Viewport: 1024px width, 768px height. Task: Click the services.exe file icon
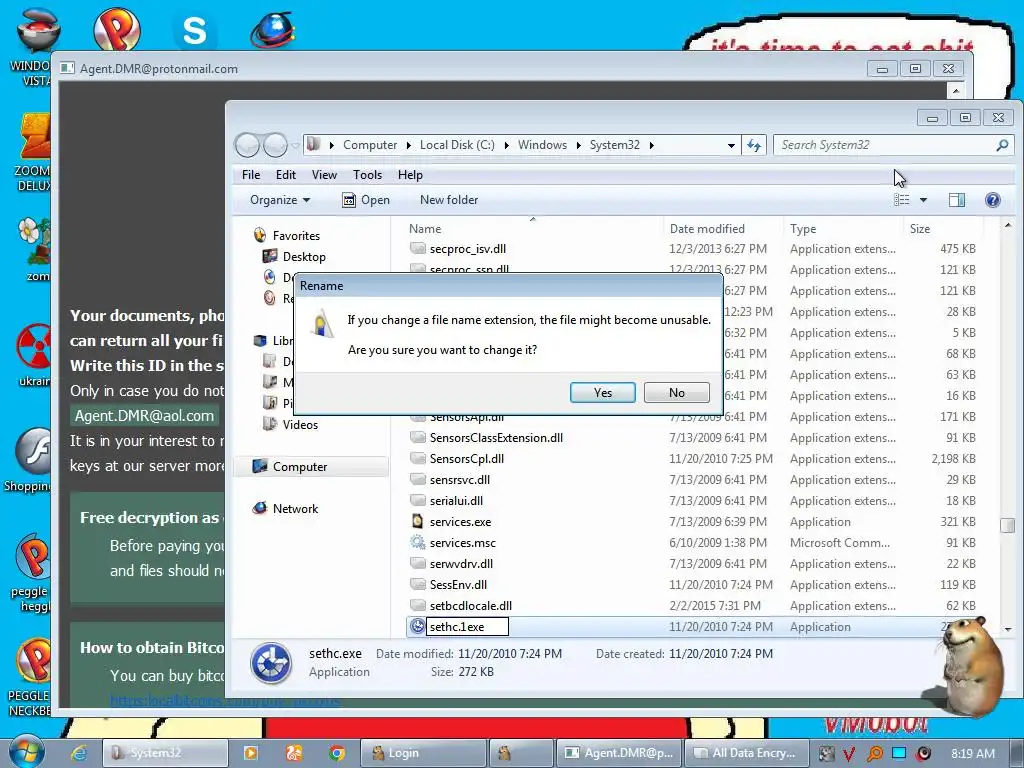[x=417, y=521]
